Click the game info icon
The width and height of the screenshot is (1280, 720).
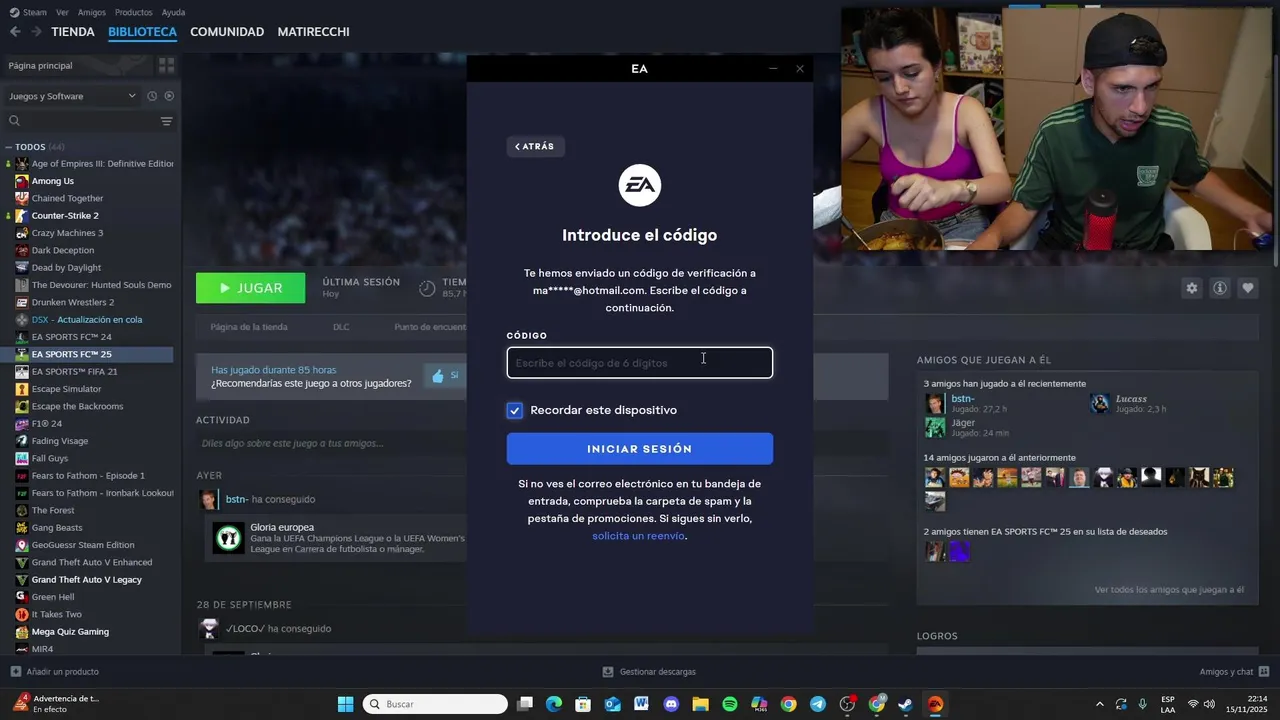(1220, 288)
